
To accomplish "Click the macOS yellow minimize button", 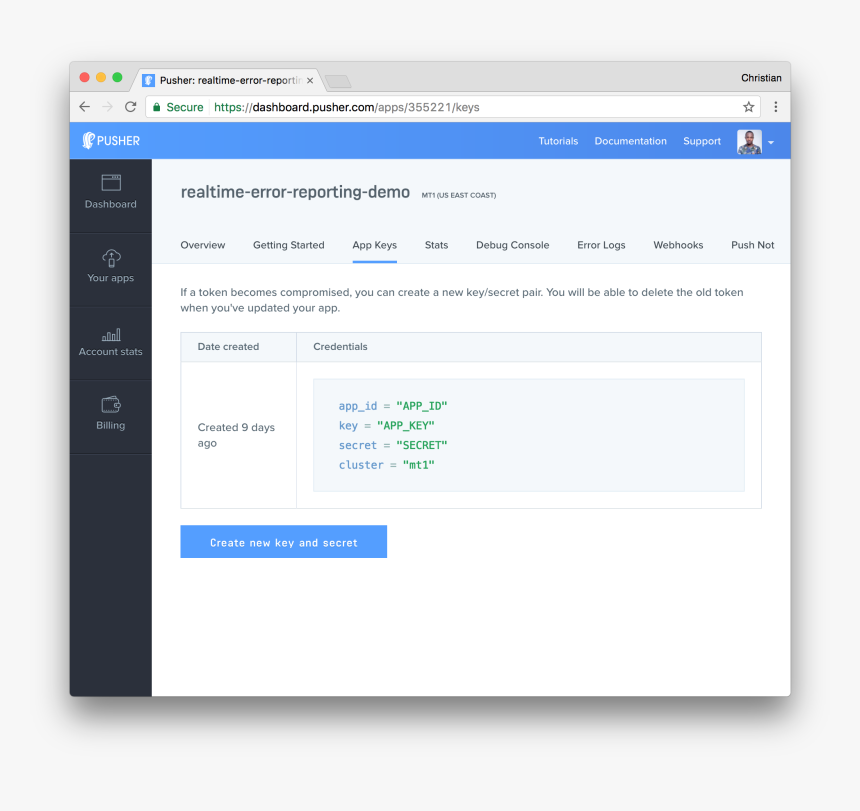I will [101, 77].
